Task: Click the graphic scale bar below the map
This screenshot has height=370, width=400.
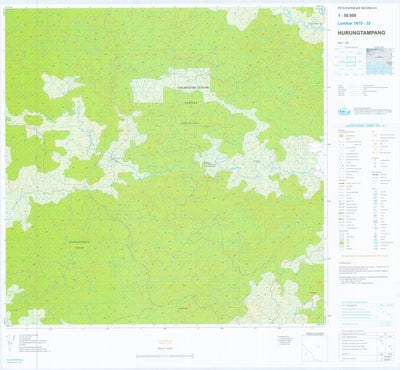Action: pos(165,356)
